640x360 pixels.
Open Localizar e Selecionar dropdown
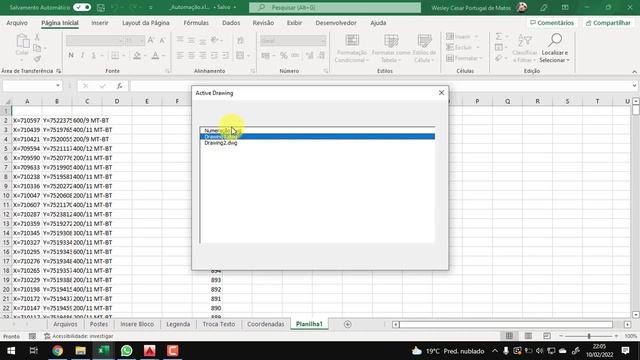[x=554, y=48]
